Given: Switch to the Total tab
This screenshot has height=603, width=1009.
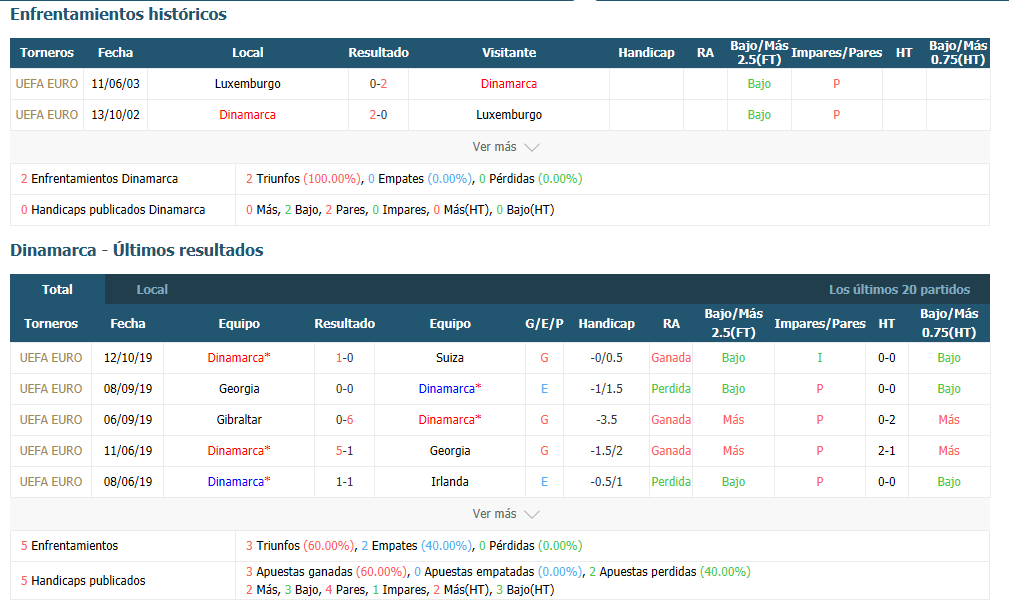Looking at the screenshot, I should [57, 290].
